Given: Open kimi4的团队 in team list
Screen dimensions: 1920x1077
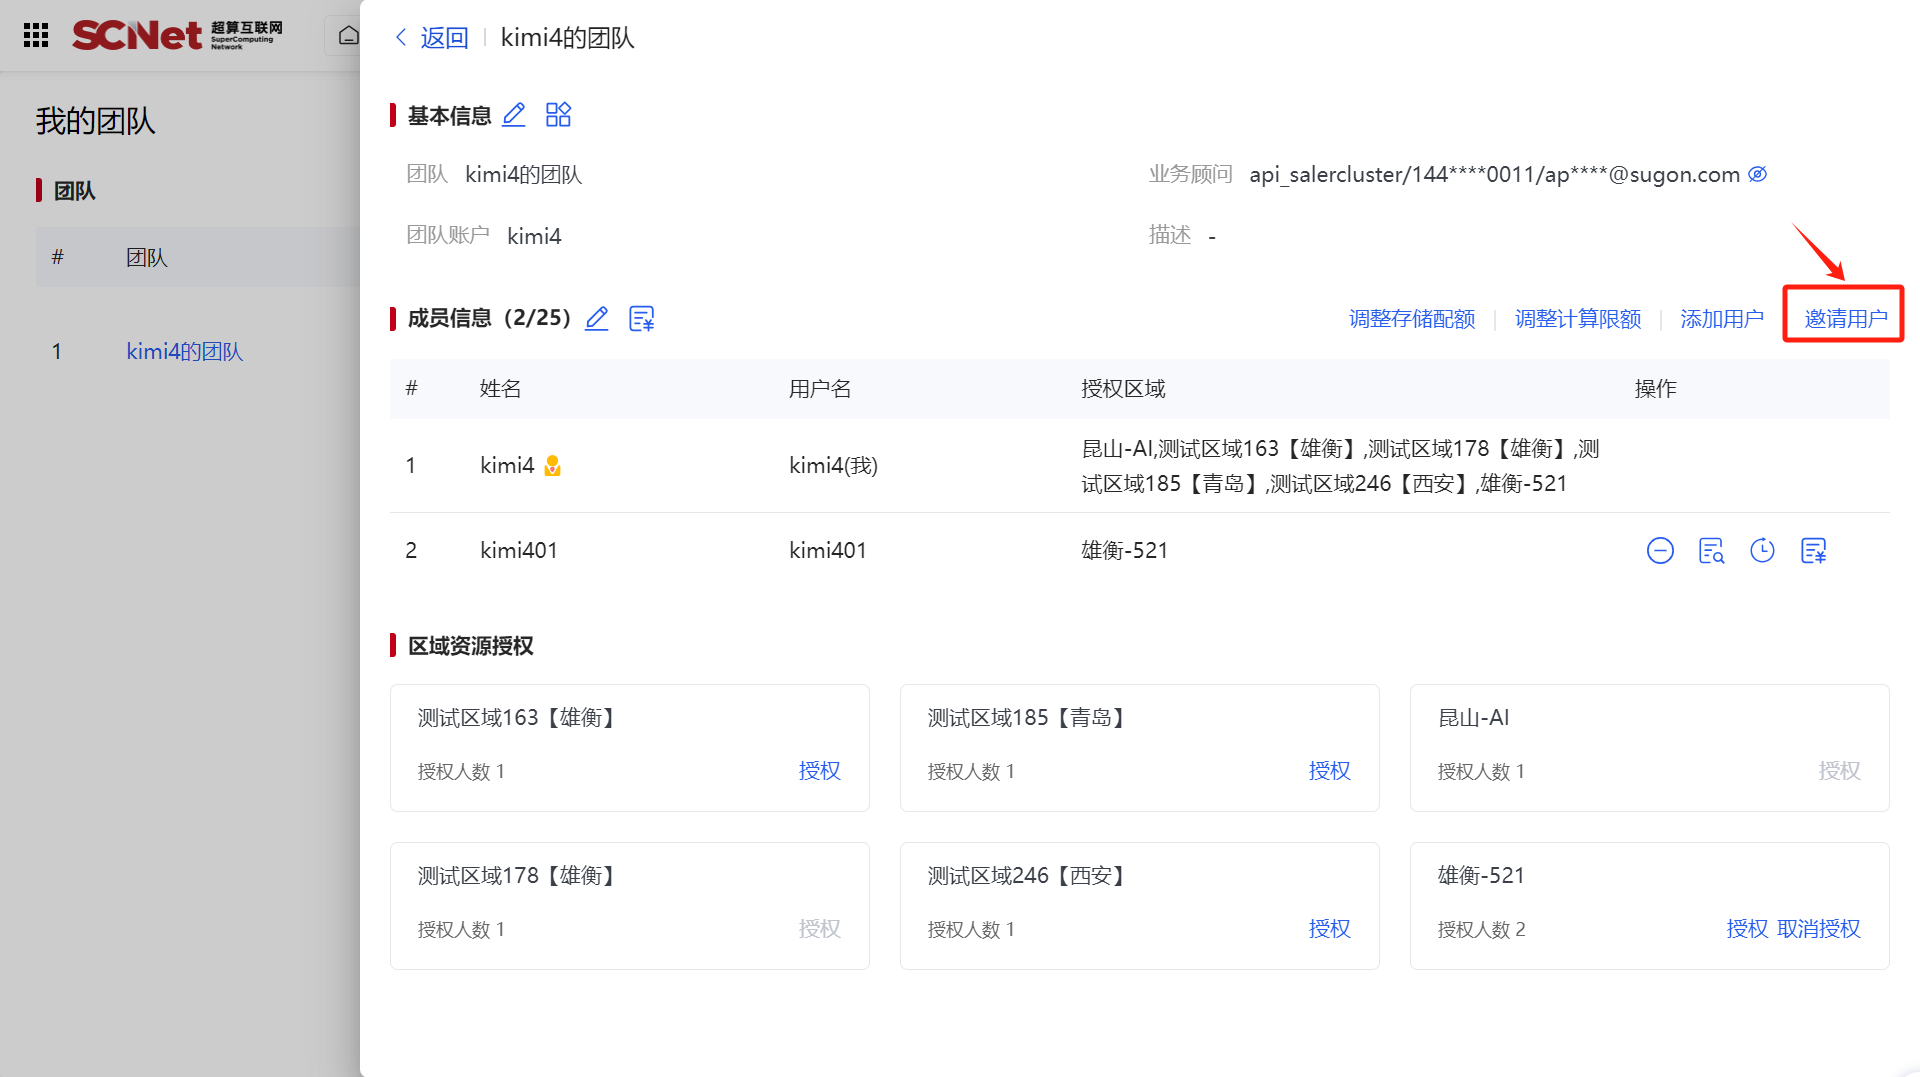Looking at the screenshot, I should click(x=185, y=351).
